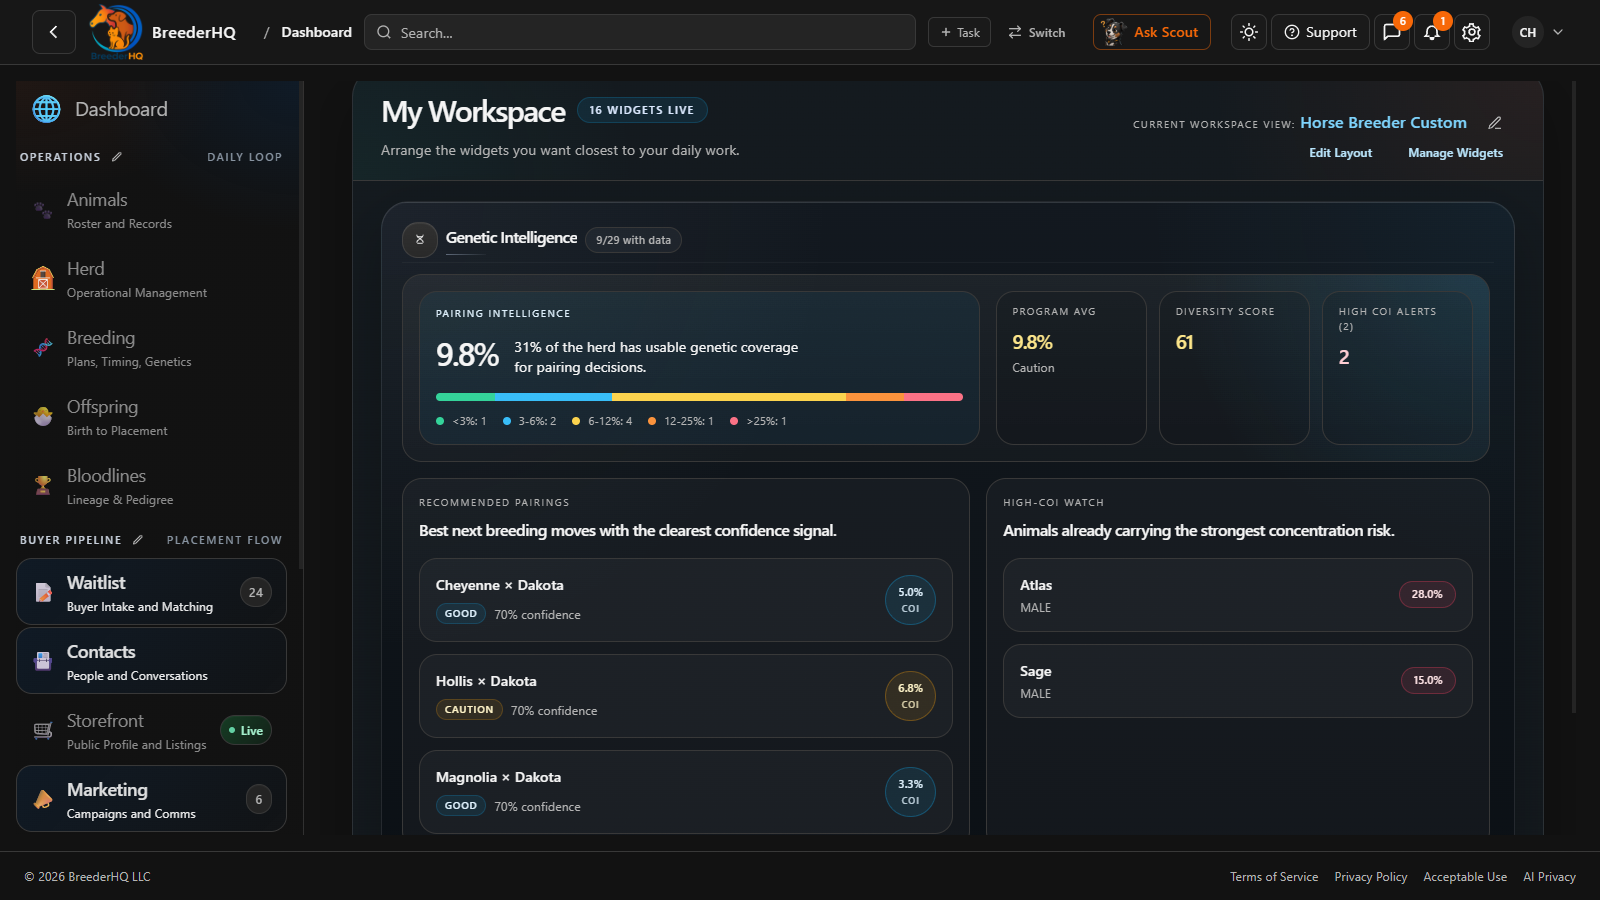Viewport: 1600px width, 900px height.
Task: Click the Marketing megaphone icon
Action: pos(43,799)
